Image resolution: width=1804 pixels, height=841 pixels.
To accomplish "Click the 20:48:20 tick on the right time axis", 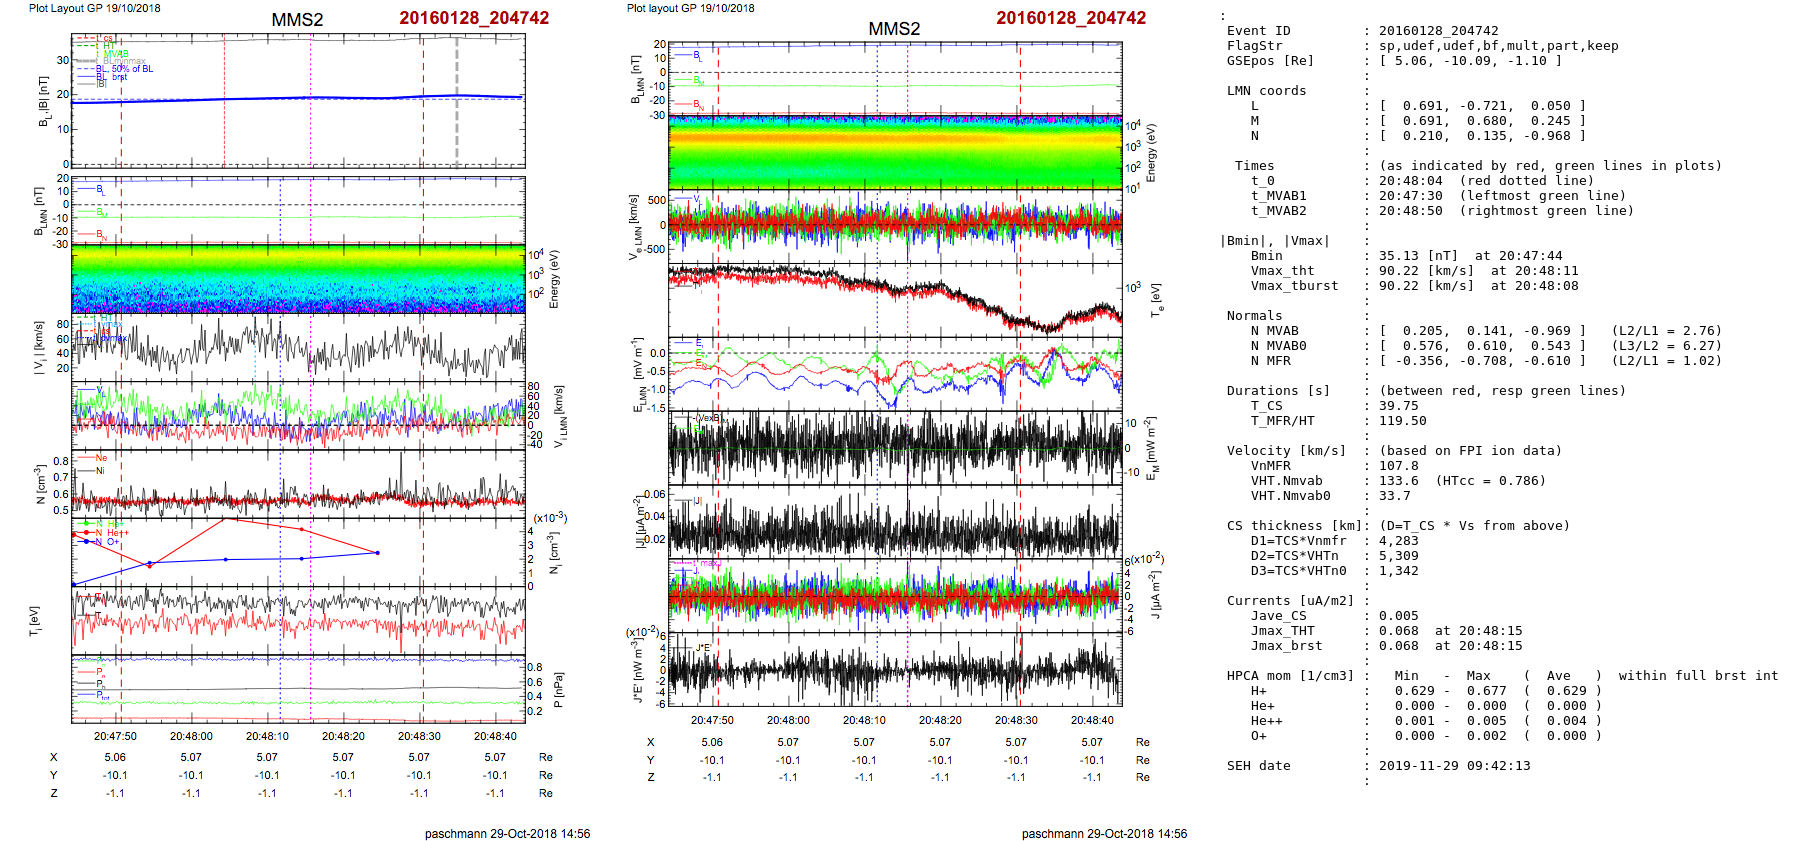I will tap(940, 720).
